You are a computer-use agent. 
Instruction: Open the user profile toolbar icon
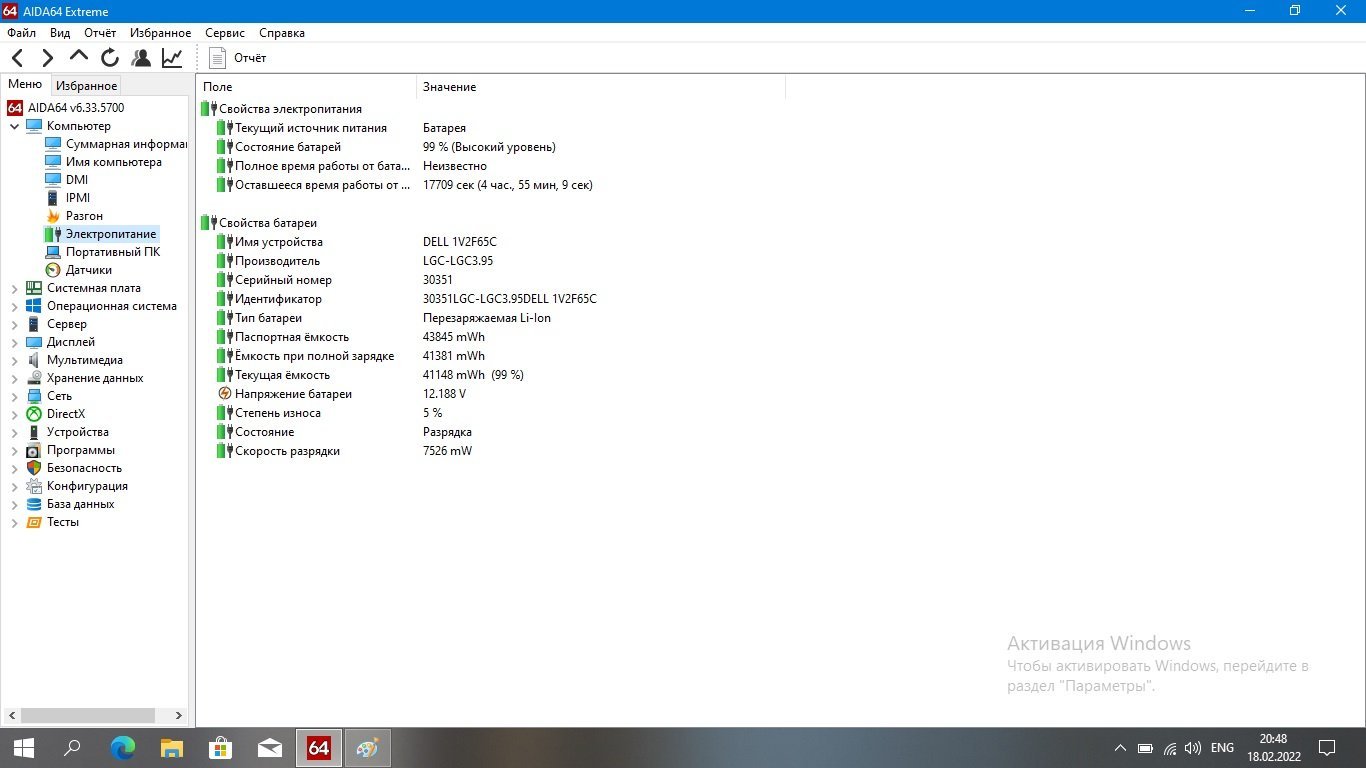141,58
